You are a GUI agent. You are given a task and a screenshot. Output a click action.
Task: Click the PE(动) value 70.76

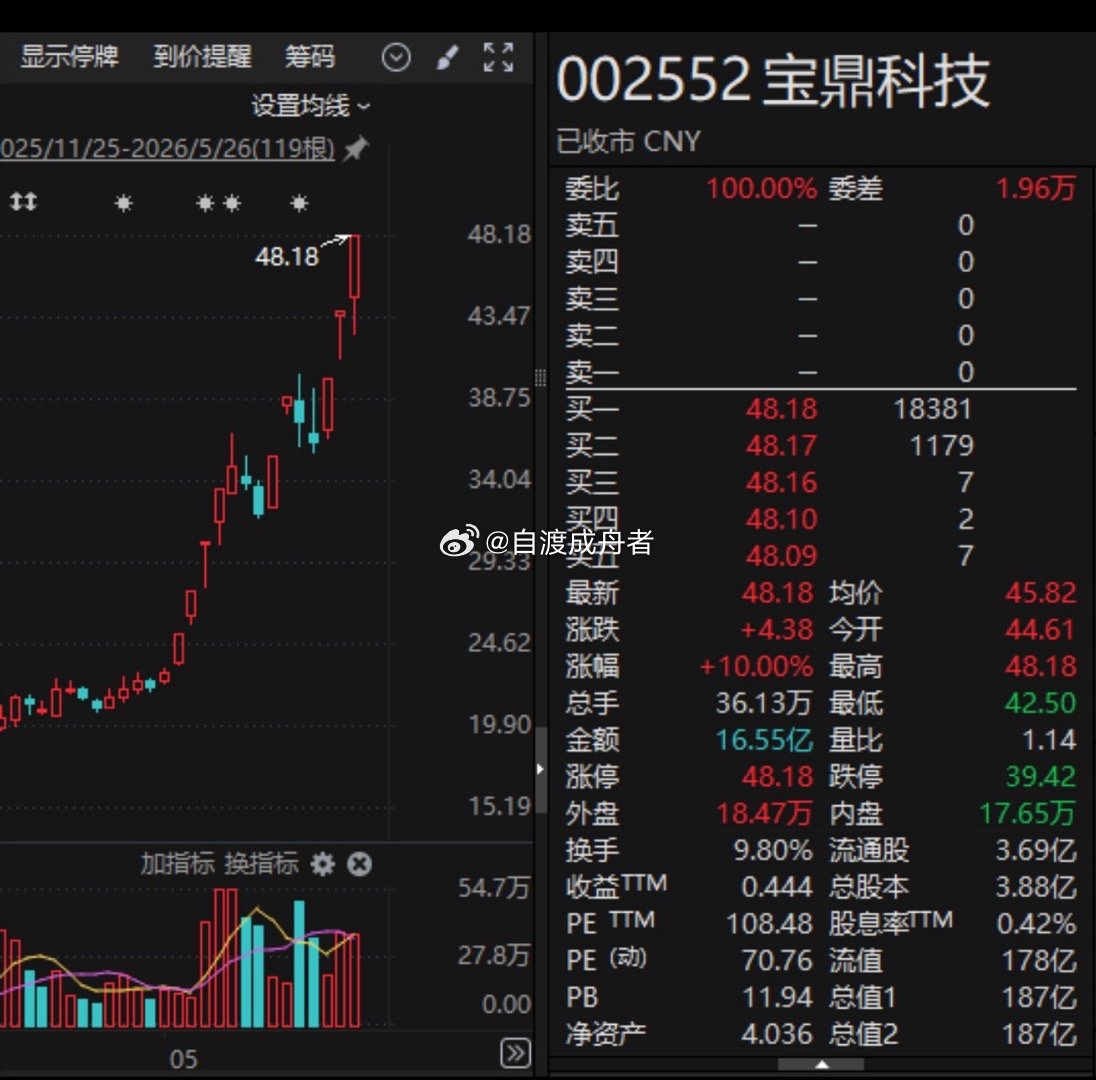pyautogui.click(x=777, y=960)
